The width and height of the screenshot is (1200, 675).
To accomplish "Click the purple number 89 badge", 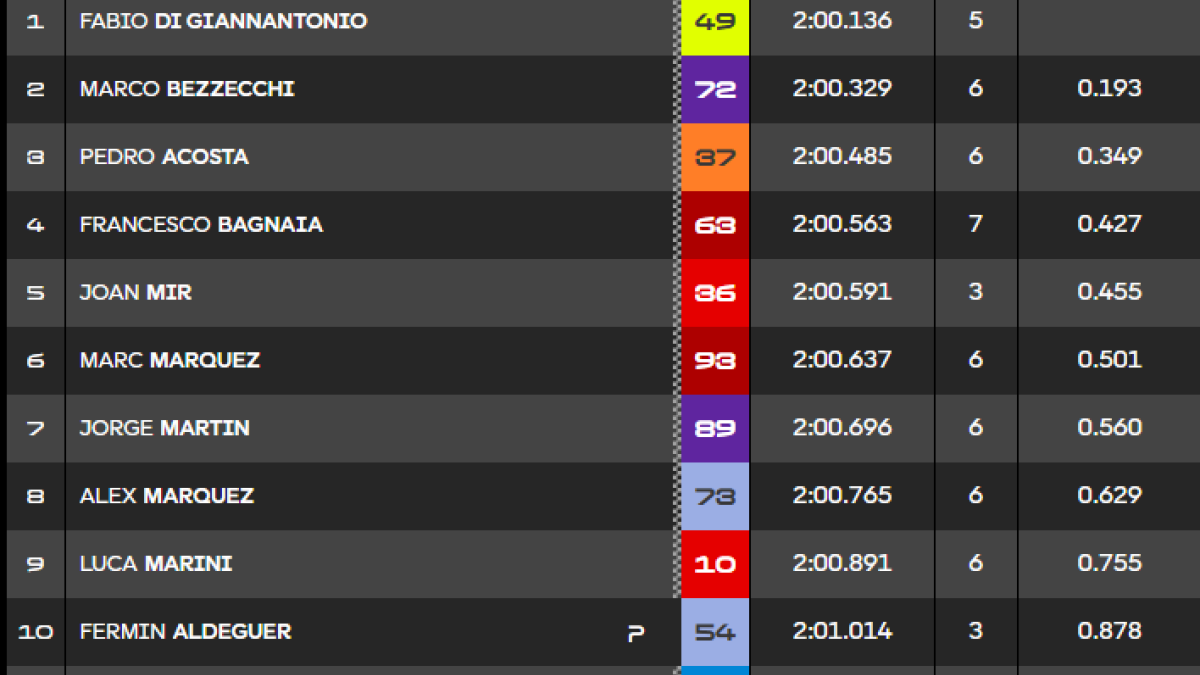I will pyautogui.click(x=715, y=428).
